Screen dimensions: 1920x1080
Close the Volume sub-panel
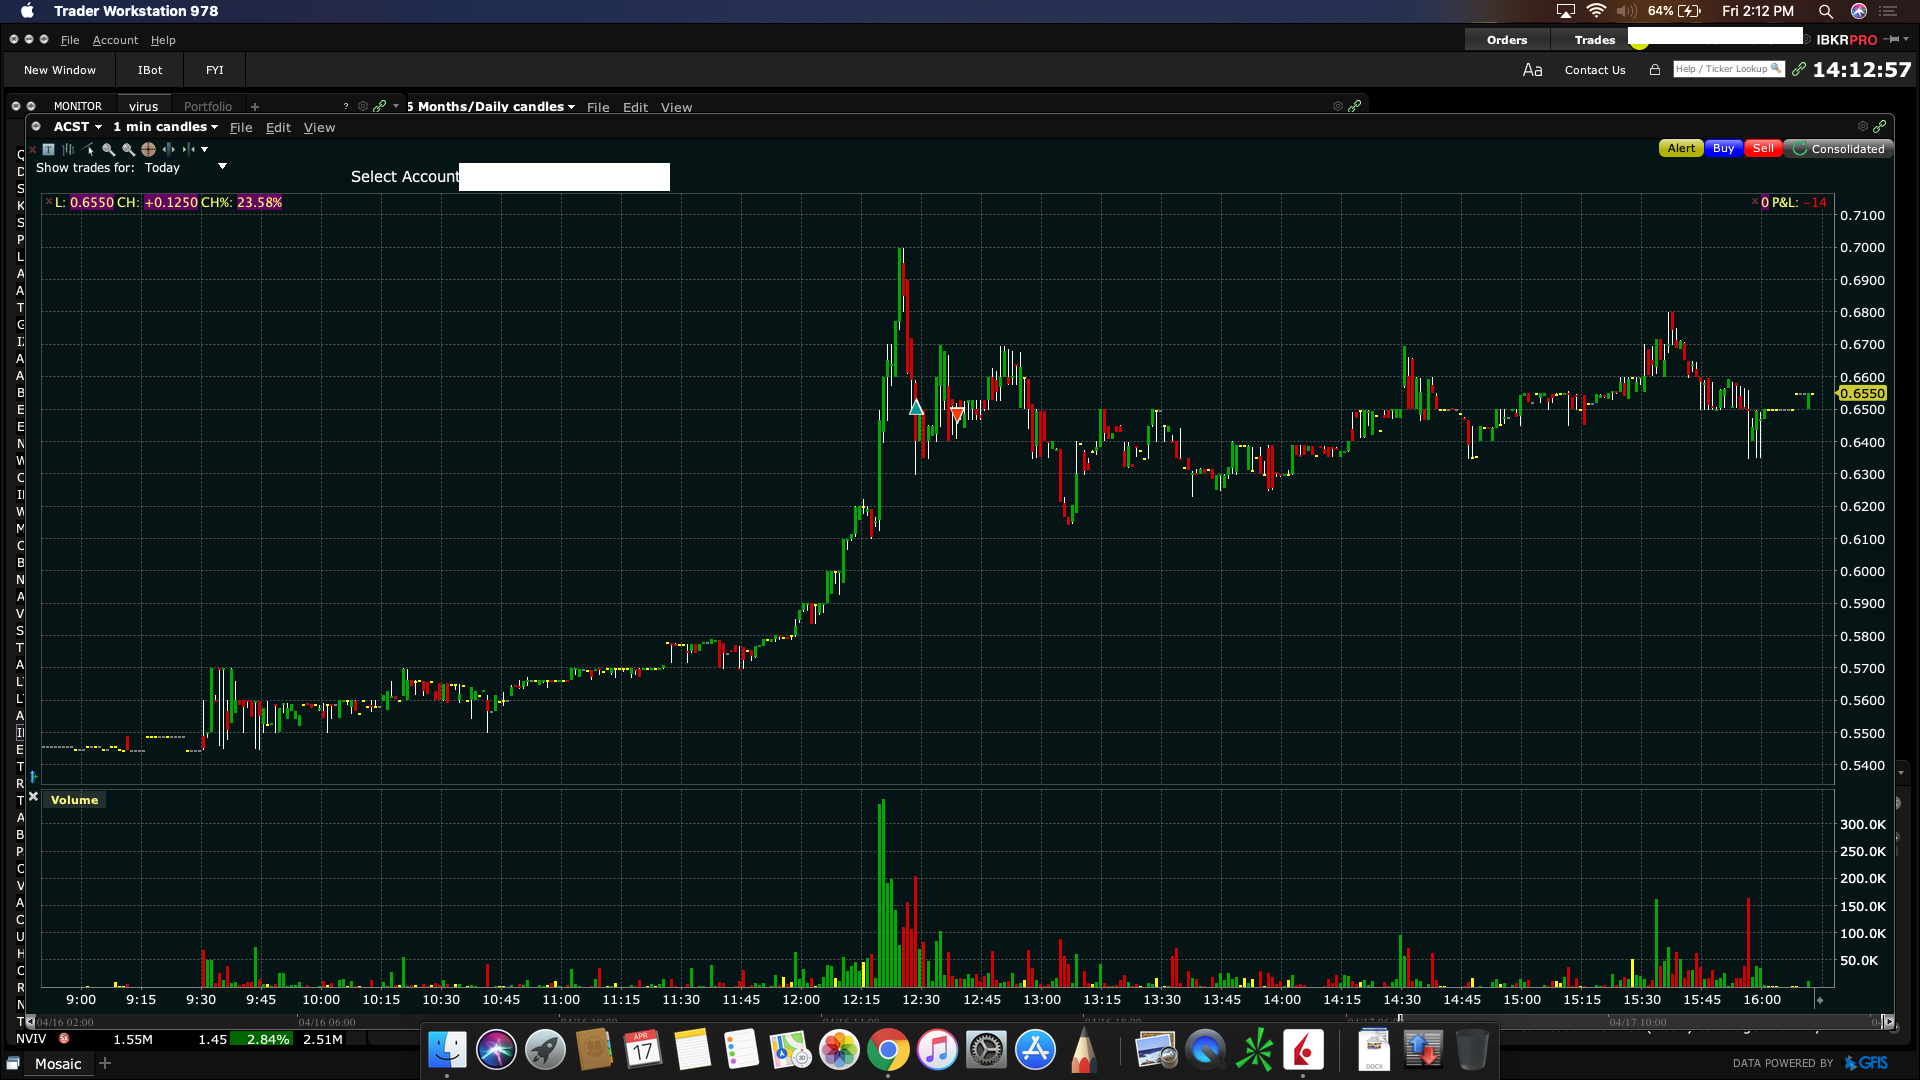point(33,797)
